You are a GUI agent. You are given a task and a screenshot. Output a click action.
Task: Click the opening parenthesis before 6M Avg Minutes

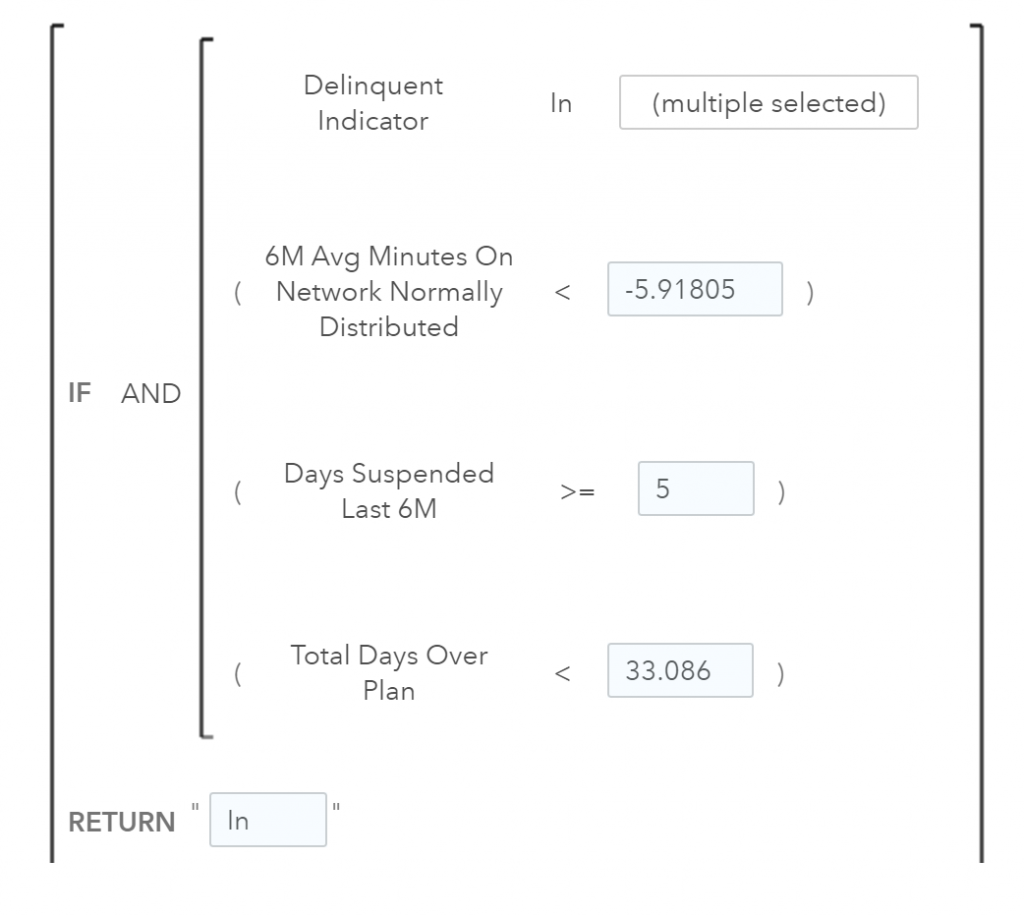click(237, 296)
